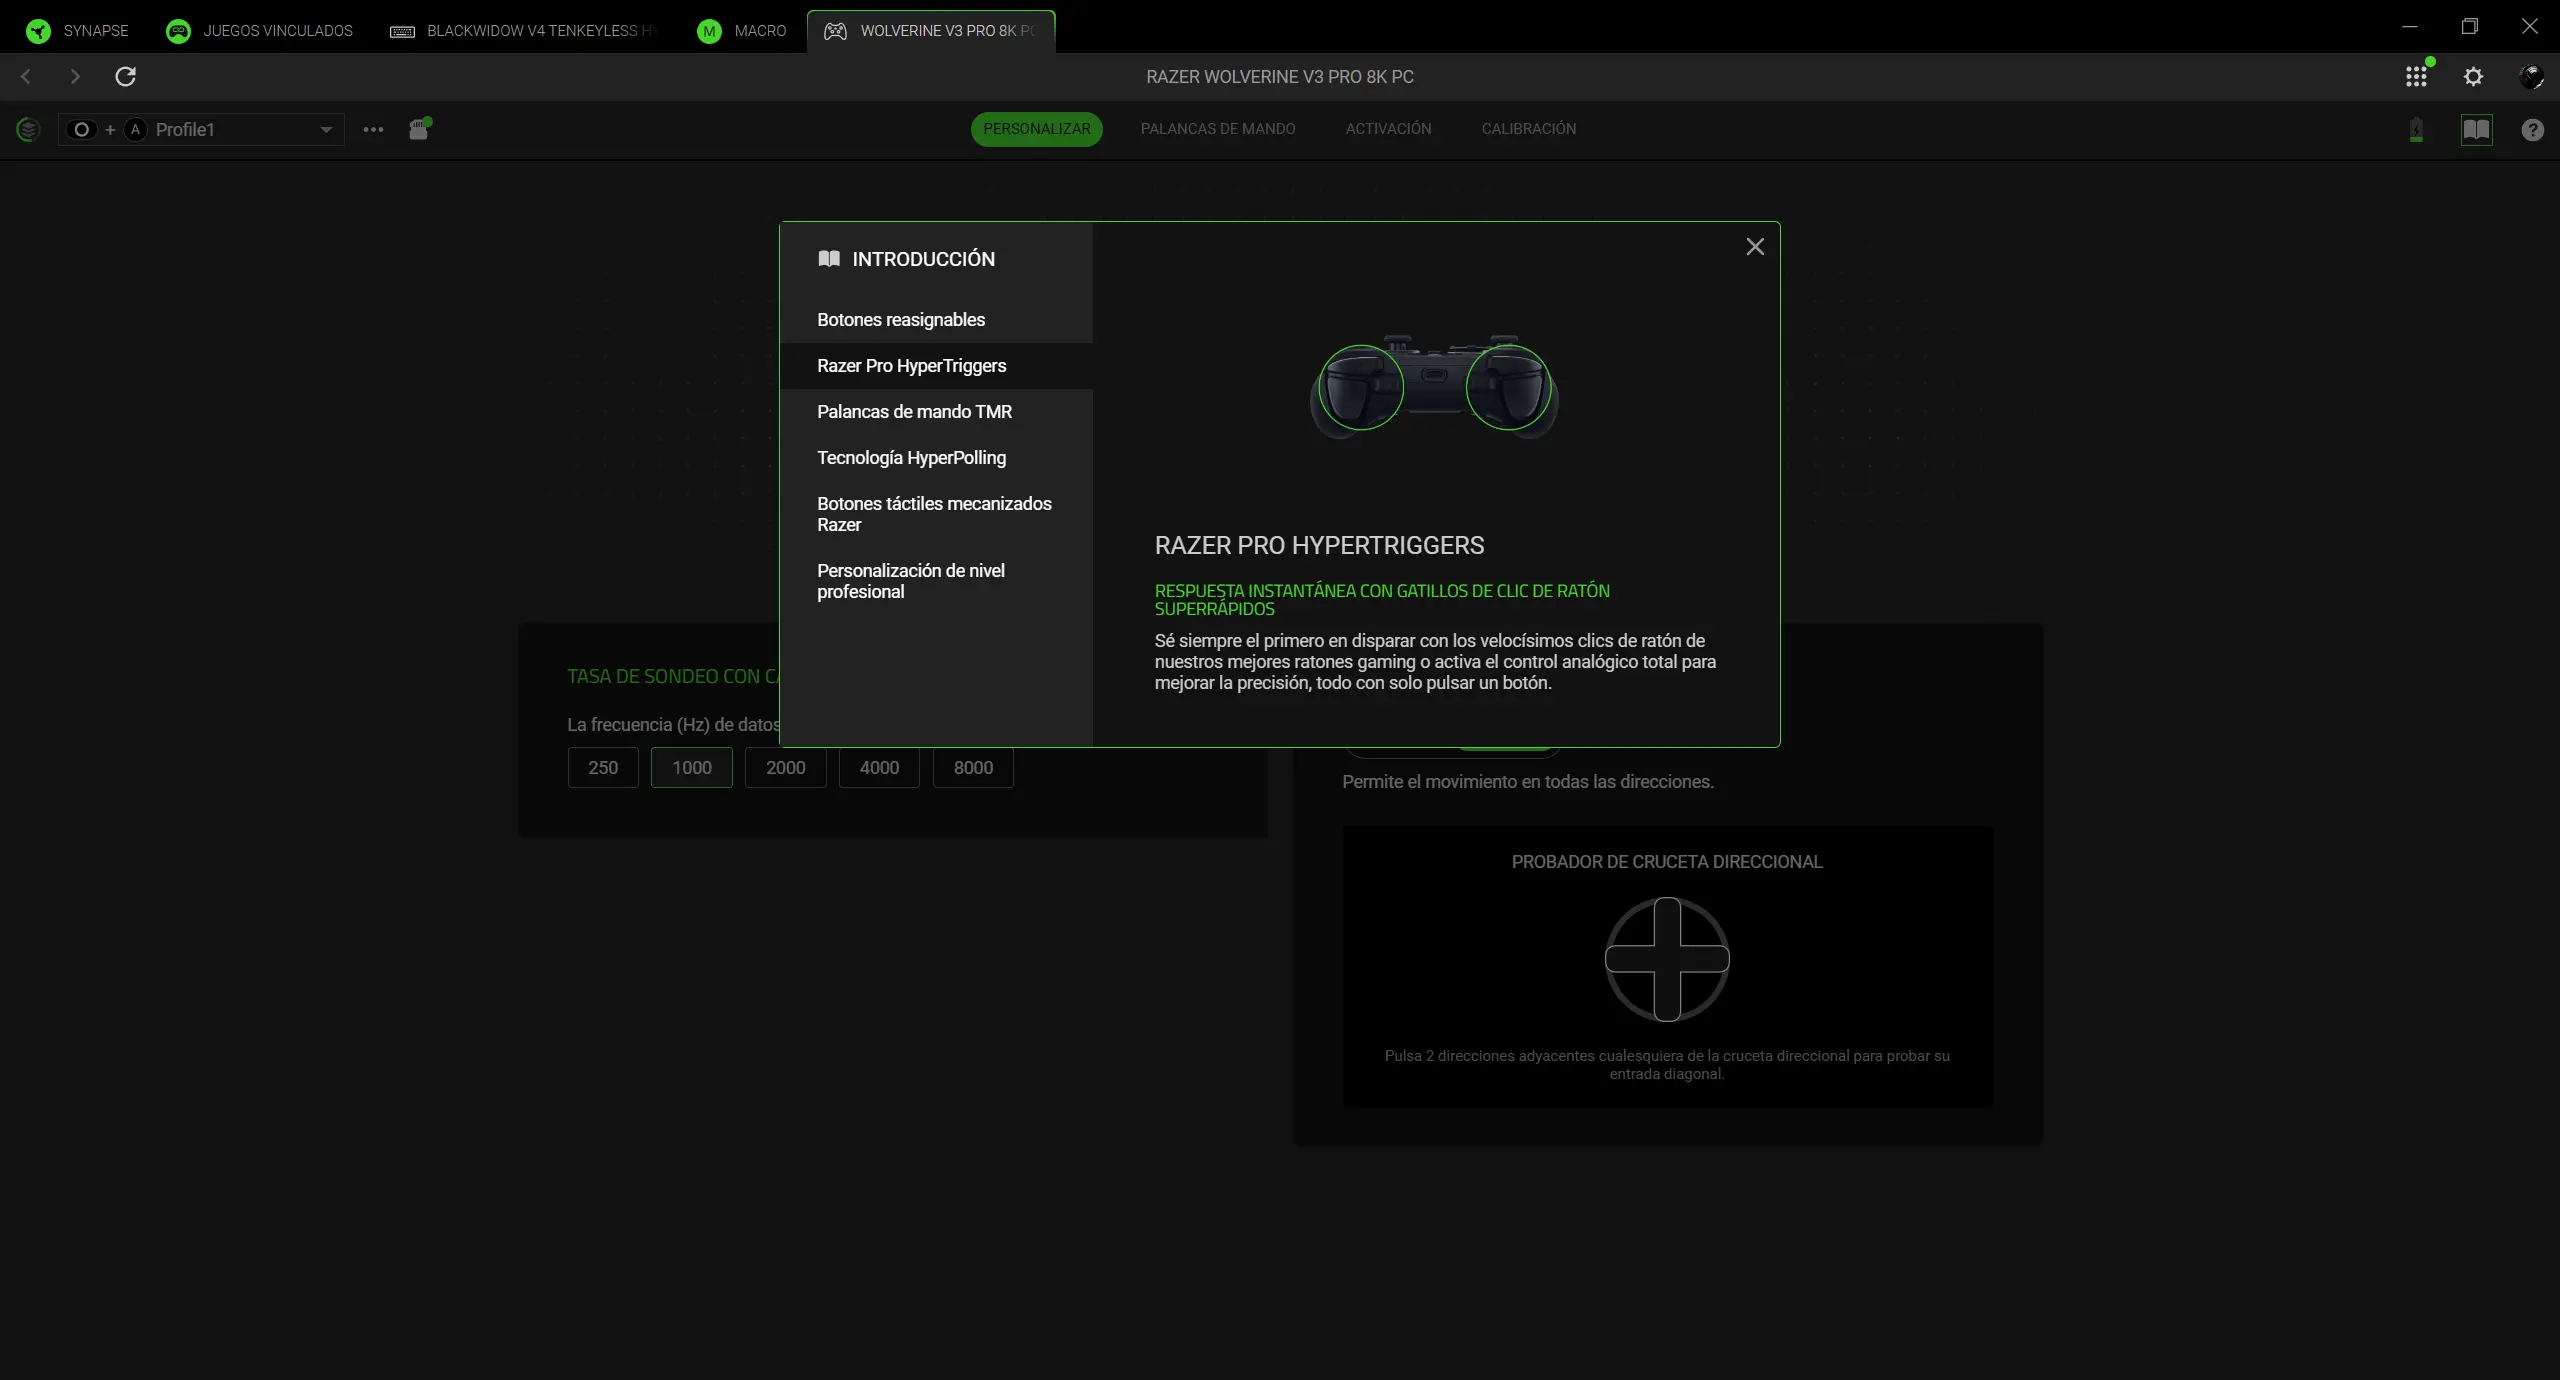The height and width of the screenshot is (1380, 2560).
Task: Open the Profile1 dropdown
Action: tap(325, 129)
